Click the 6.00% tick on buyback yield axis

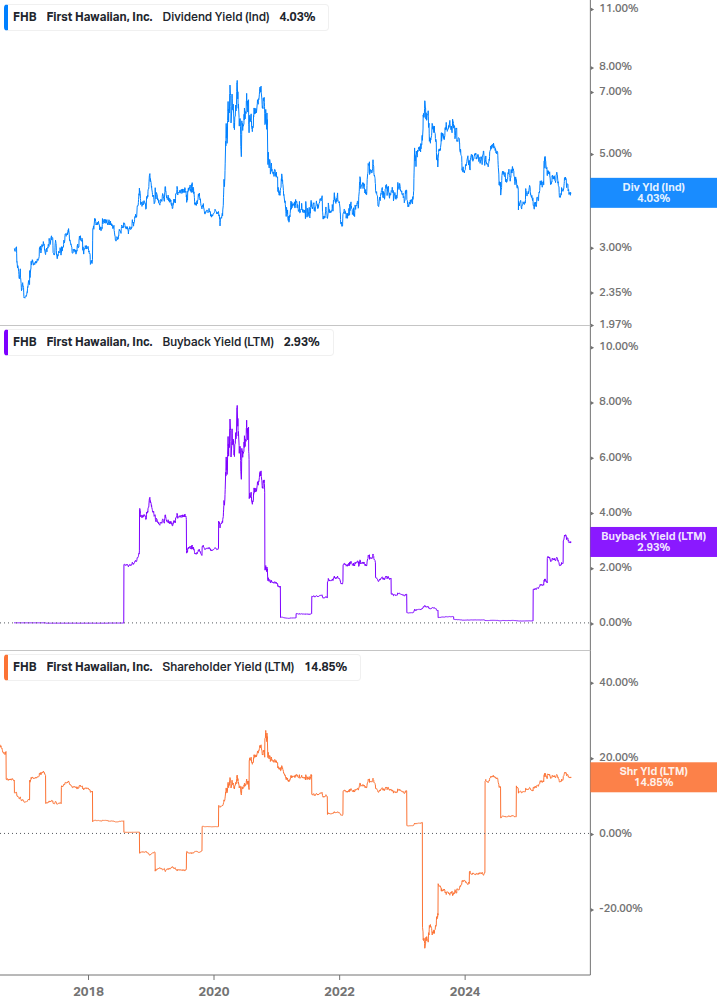(615, 458)
